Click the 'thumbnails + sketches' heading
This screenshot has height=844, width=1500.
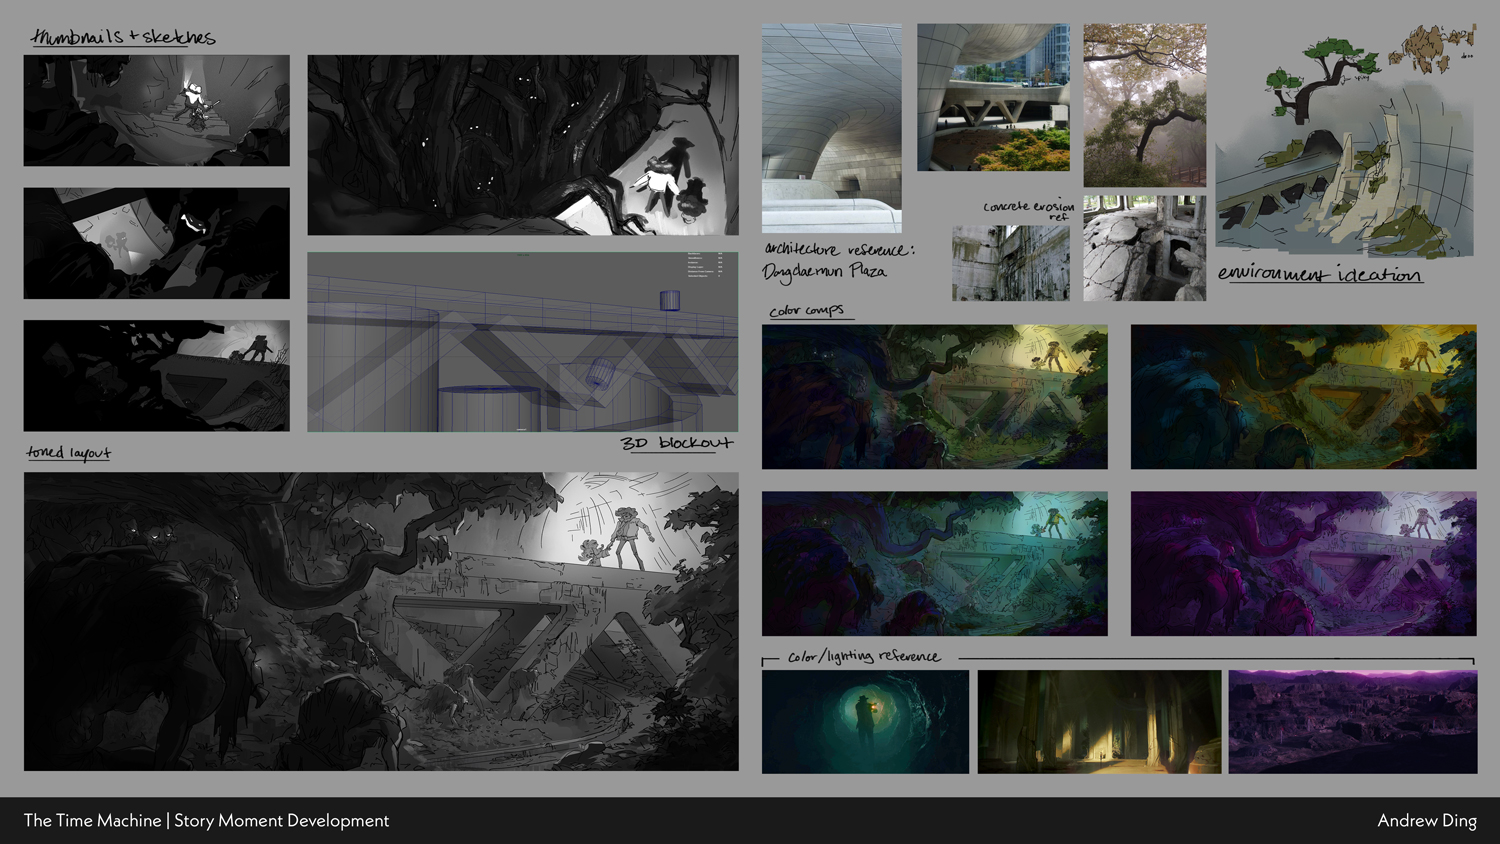(x=123, y=38)
